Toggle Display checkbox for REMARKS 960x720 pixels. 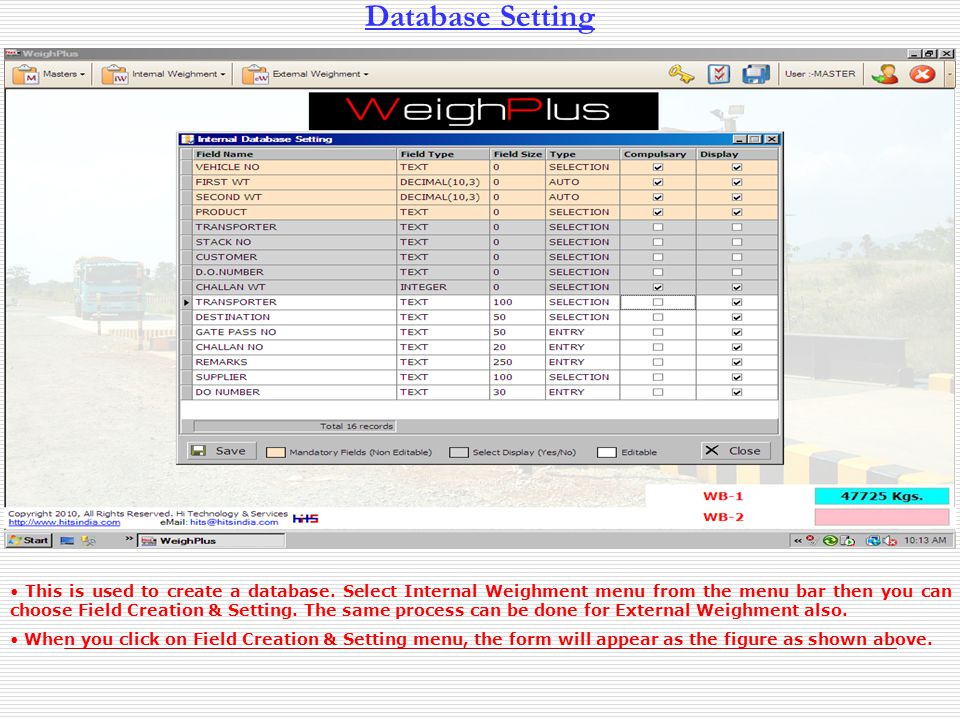click(737, 362)
